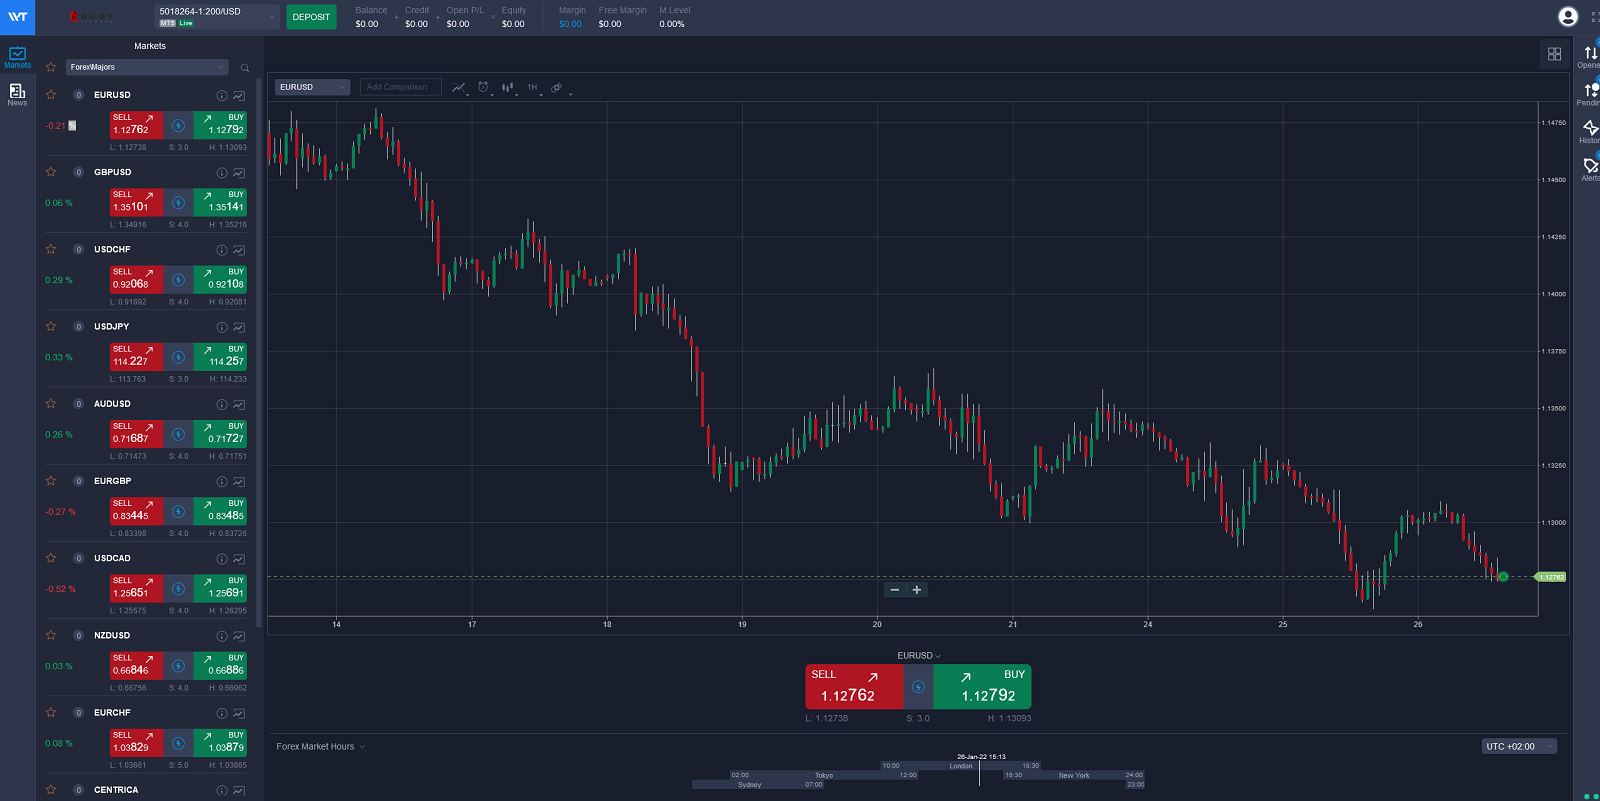Image resolution: width=1600 pixels, height=801 pixels.
Task: Favorite GBPUSD with its star icon
Action: [51, 172]
